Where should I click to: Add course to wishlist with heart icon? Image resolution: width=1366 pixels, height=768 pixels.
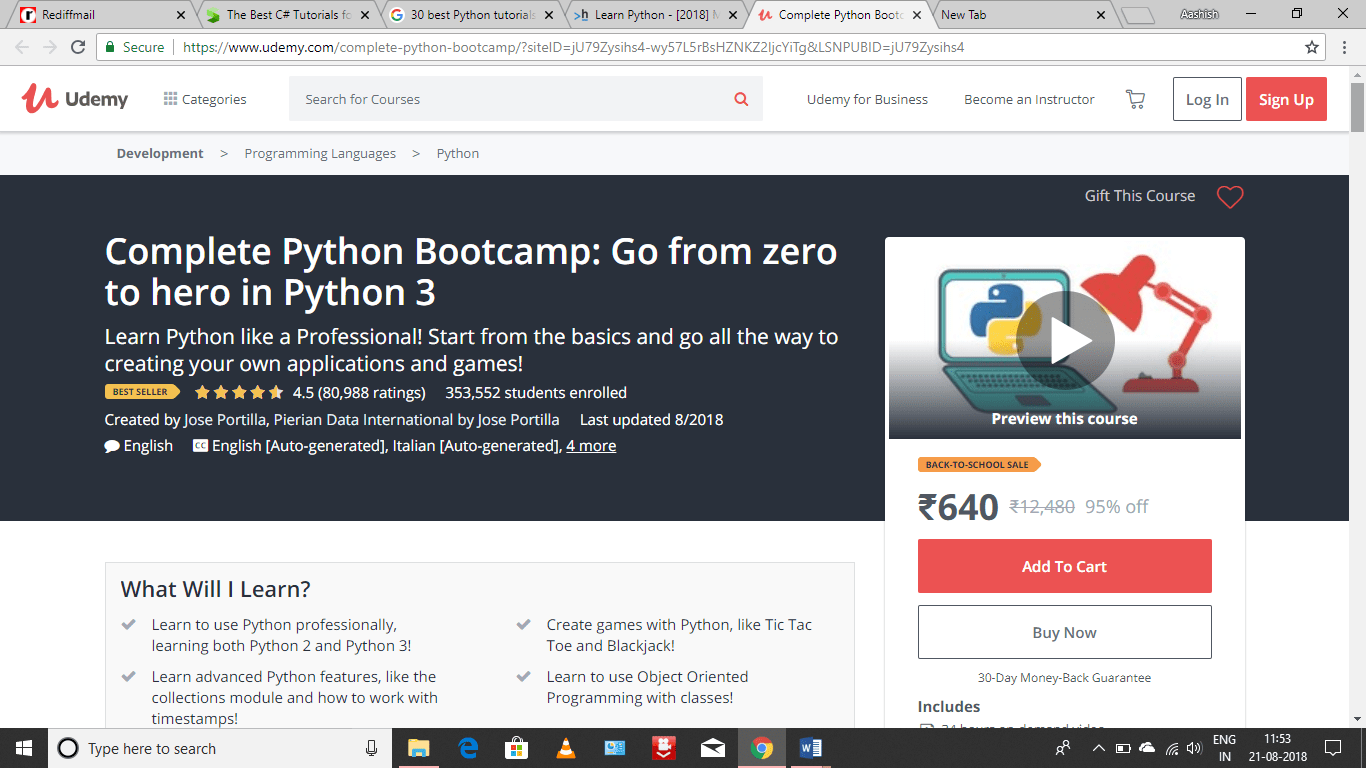(1230, 197)
